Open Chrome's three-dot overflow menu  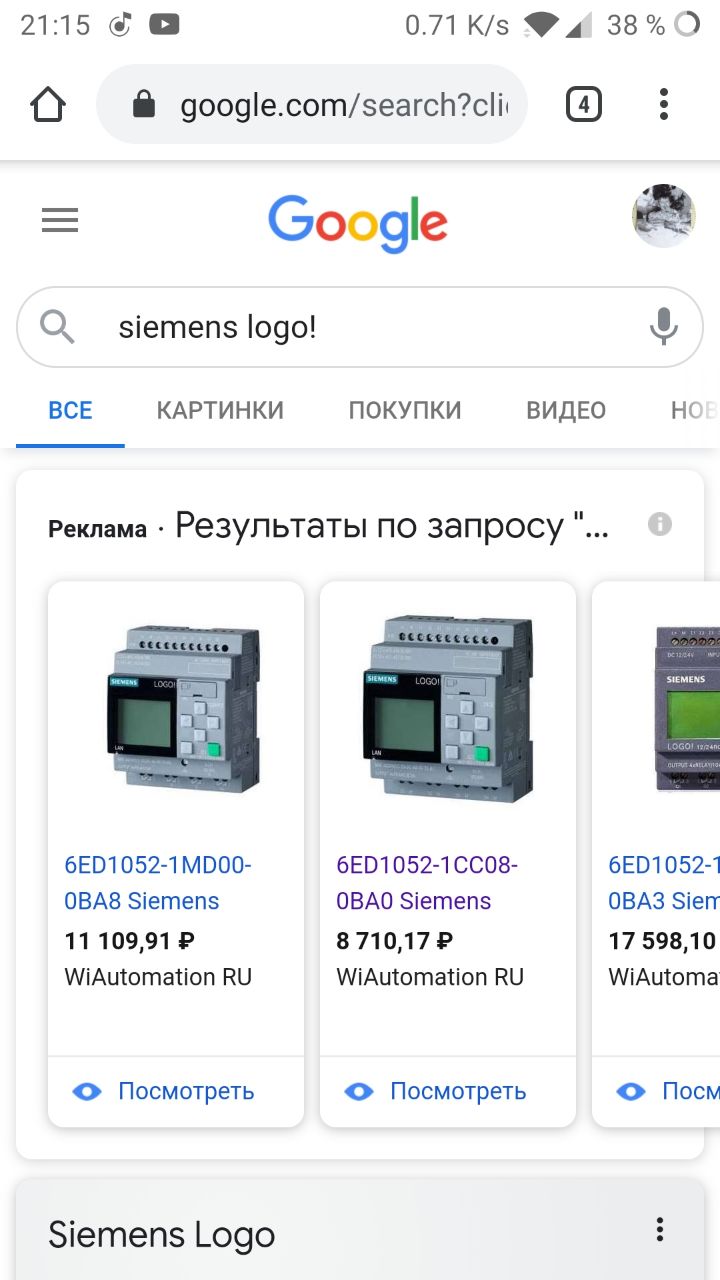coord(664,104)
